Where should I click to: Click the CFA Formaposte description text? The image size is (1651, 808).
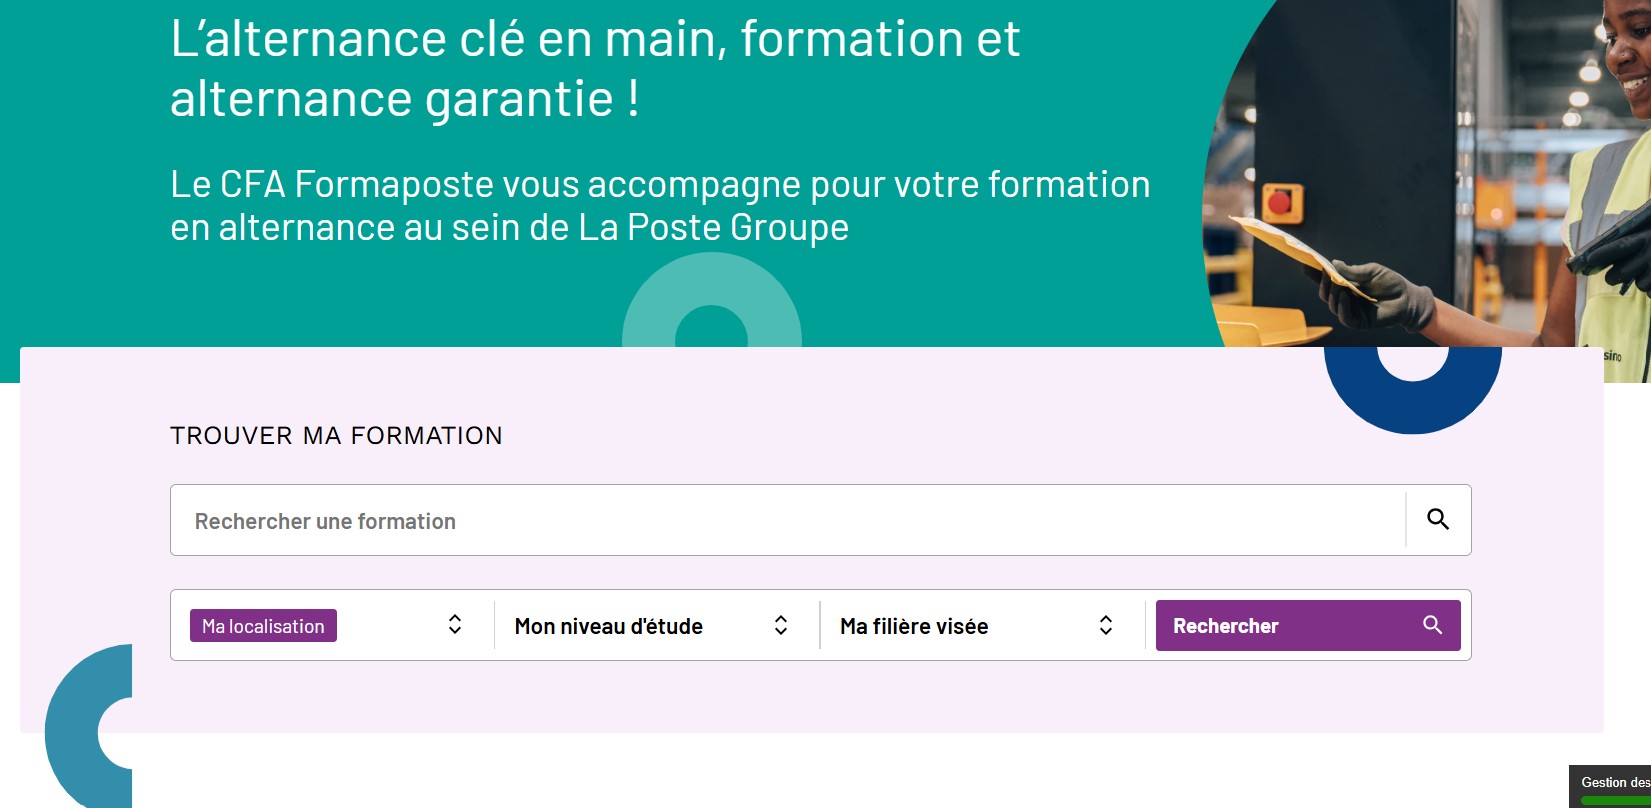click(659, 205)
